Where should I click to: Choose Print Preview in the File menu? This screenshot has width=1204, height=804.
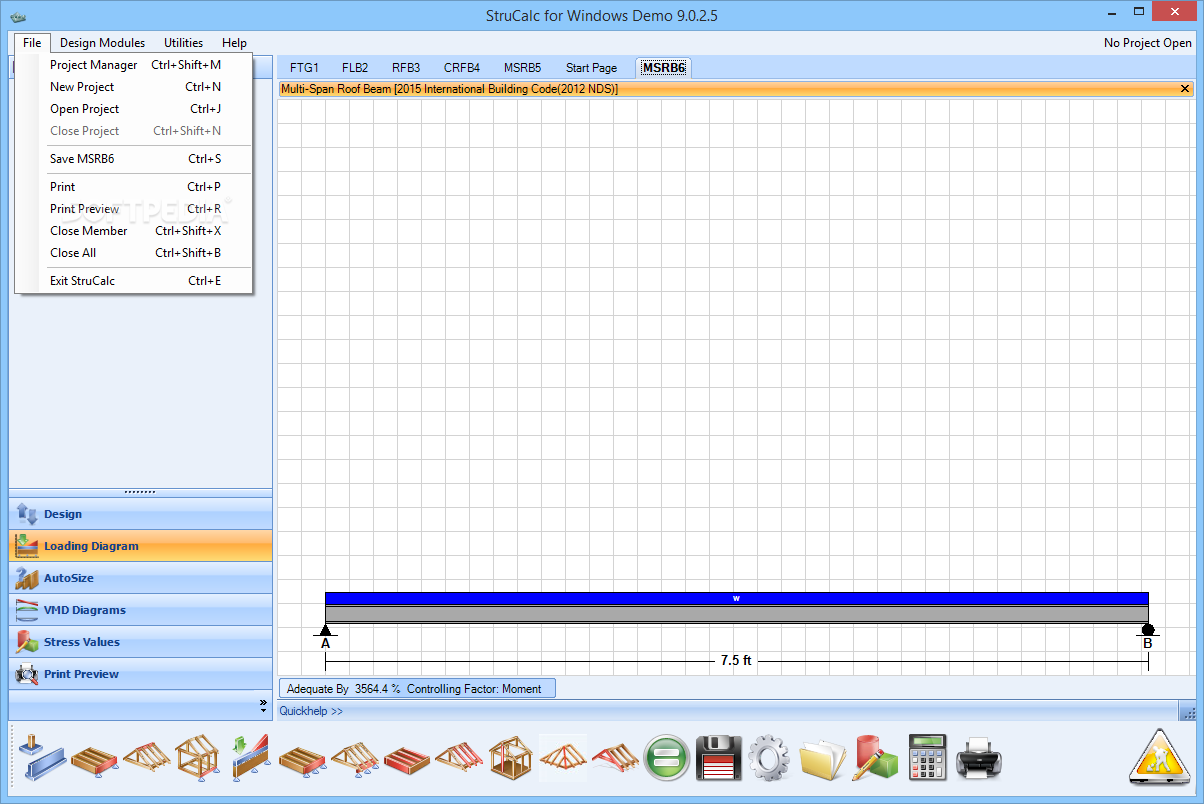tap(134, 209)
